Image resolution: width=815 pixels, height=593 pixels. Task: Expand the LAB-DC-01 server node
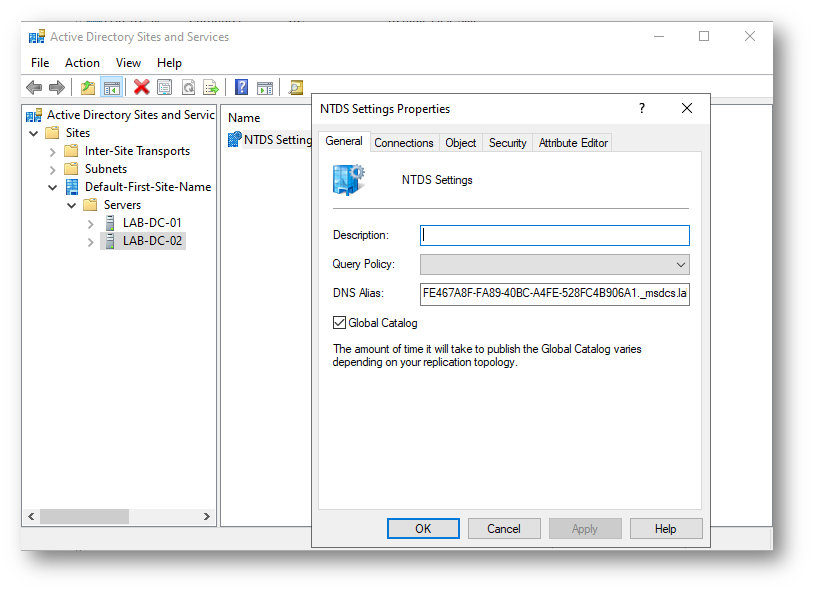(90, 224)
